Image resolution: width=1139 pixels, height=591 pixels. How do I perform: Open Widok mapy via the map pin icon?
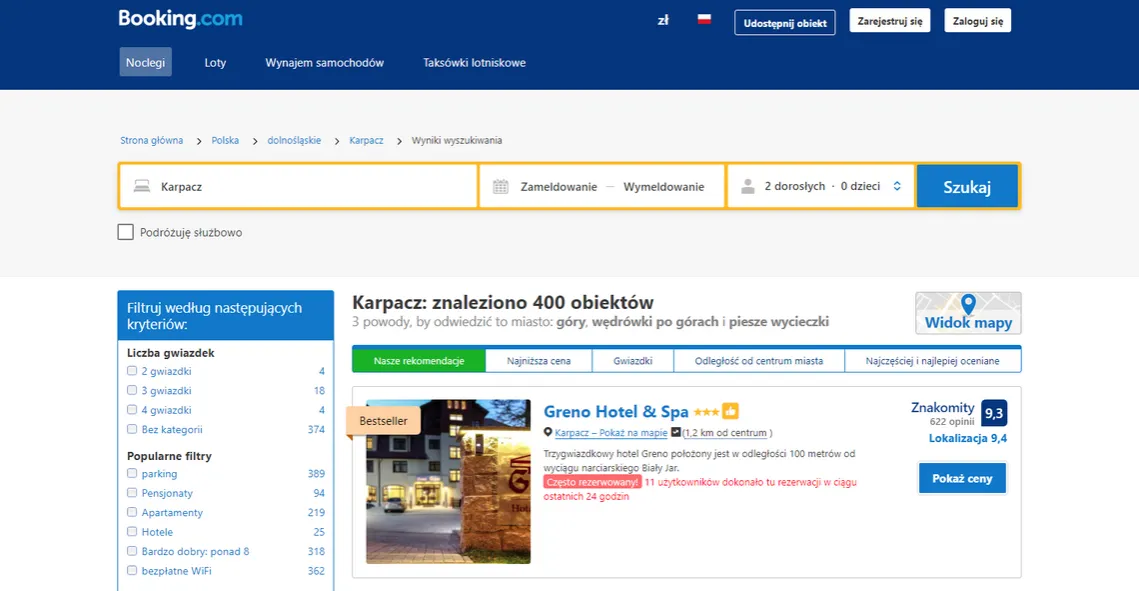pyautogui.click(x=967, y=305)
